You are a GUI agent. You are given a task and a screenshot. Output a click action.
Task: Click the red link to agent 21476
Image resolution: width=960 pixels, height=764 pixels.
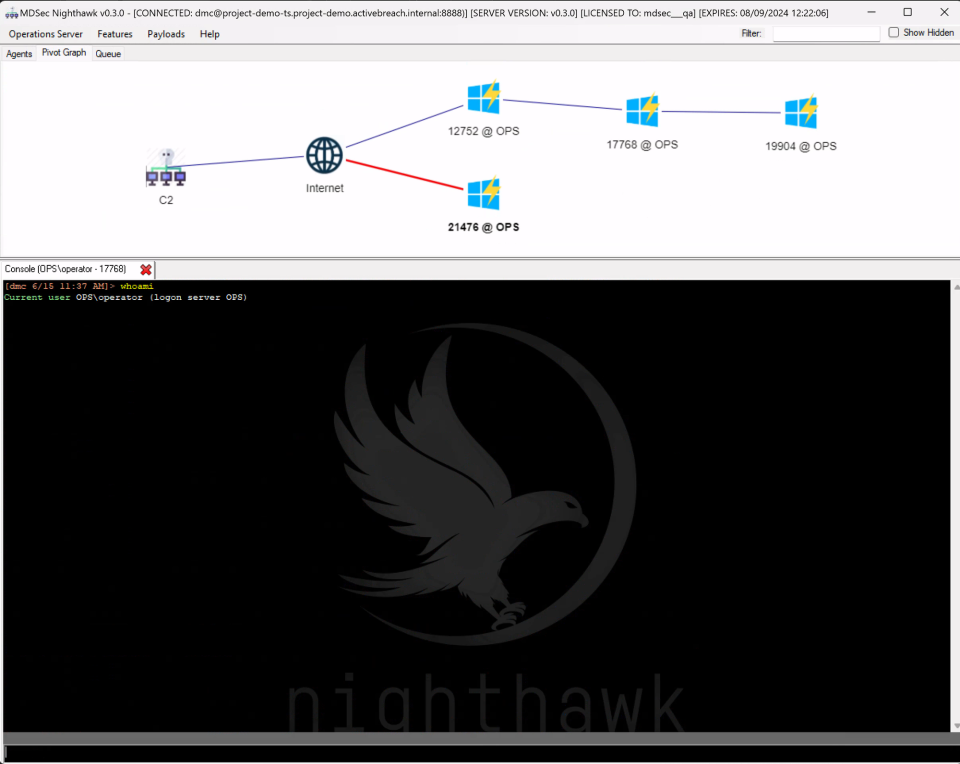[x=405, y=175]
